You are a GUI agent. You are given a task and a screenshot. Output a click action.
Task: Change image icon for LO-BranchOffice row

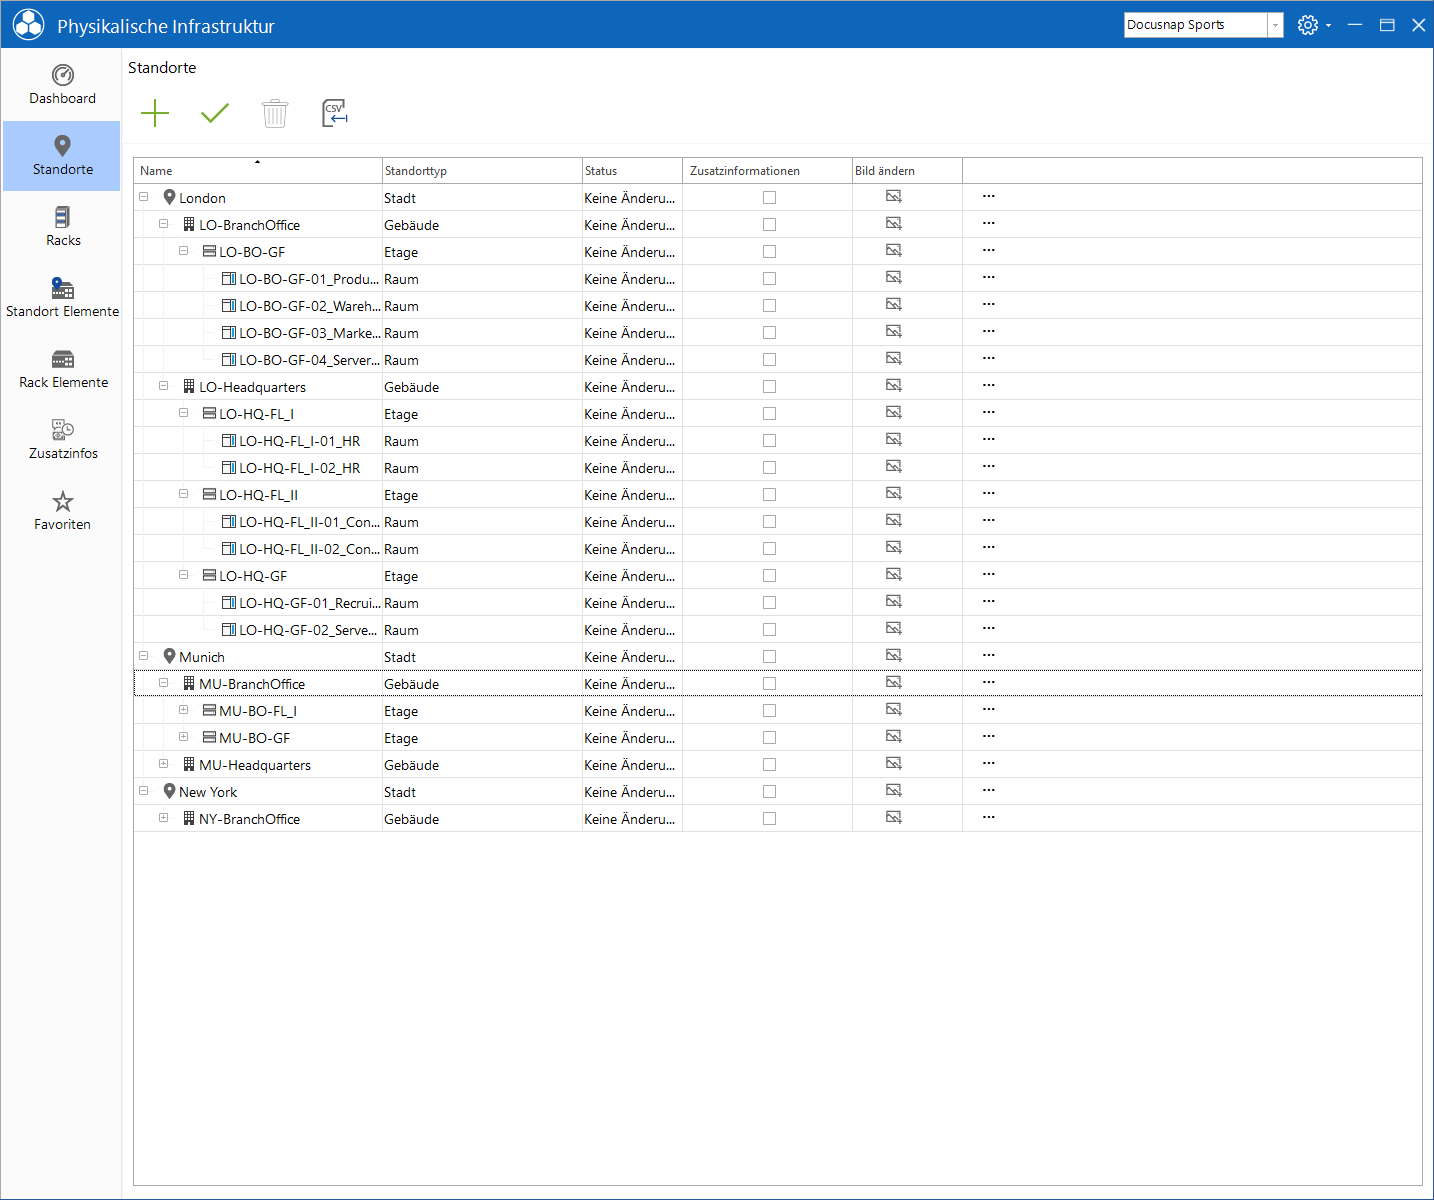click(894, 224)
